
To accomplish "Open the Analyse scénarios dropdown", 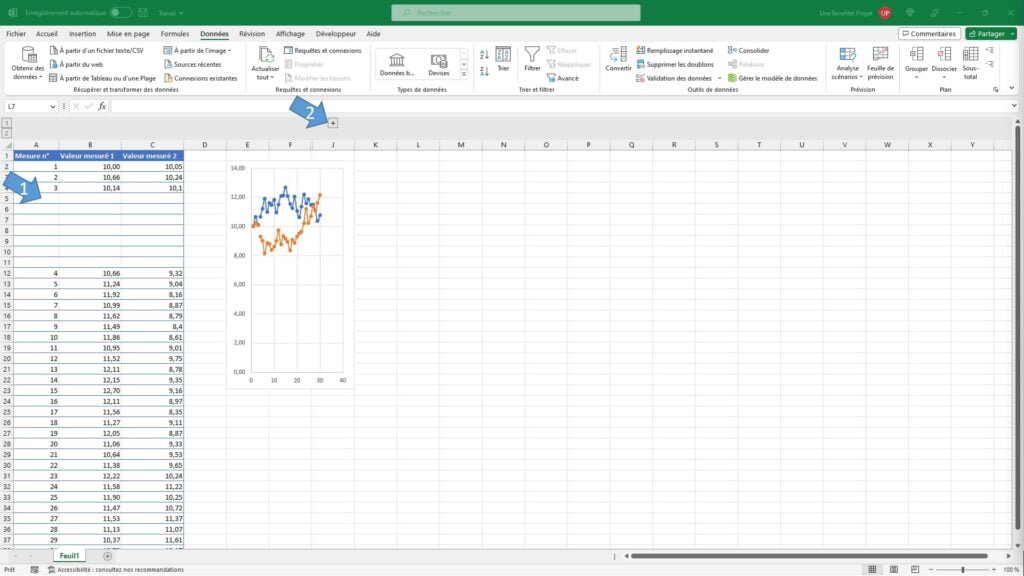I will pos(847,64).
